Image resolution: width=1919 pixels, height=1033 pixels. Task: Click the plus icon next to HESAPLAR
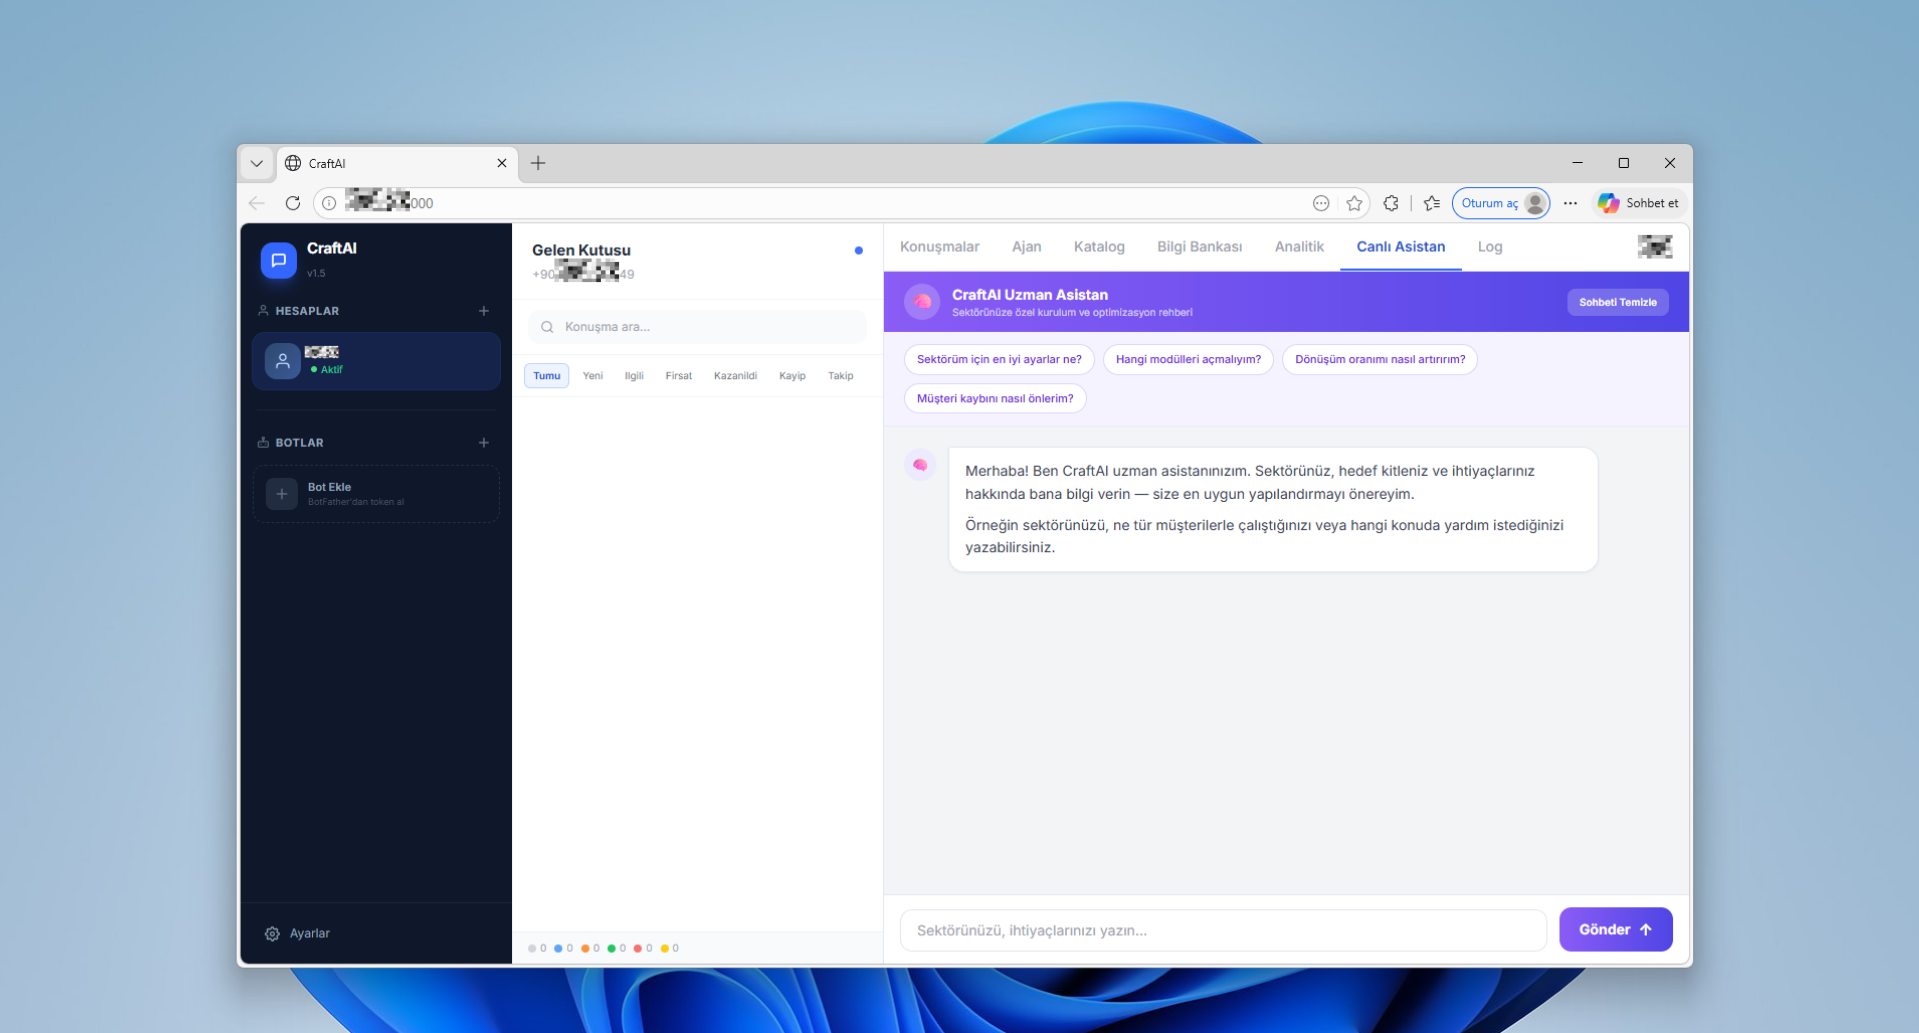click(484, 311)
